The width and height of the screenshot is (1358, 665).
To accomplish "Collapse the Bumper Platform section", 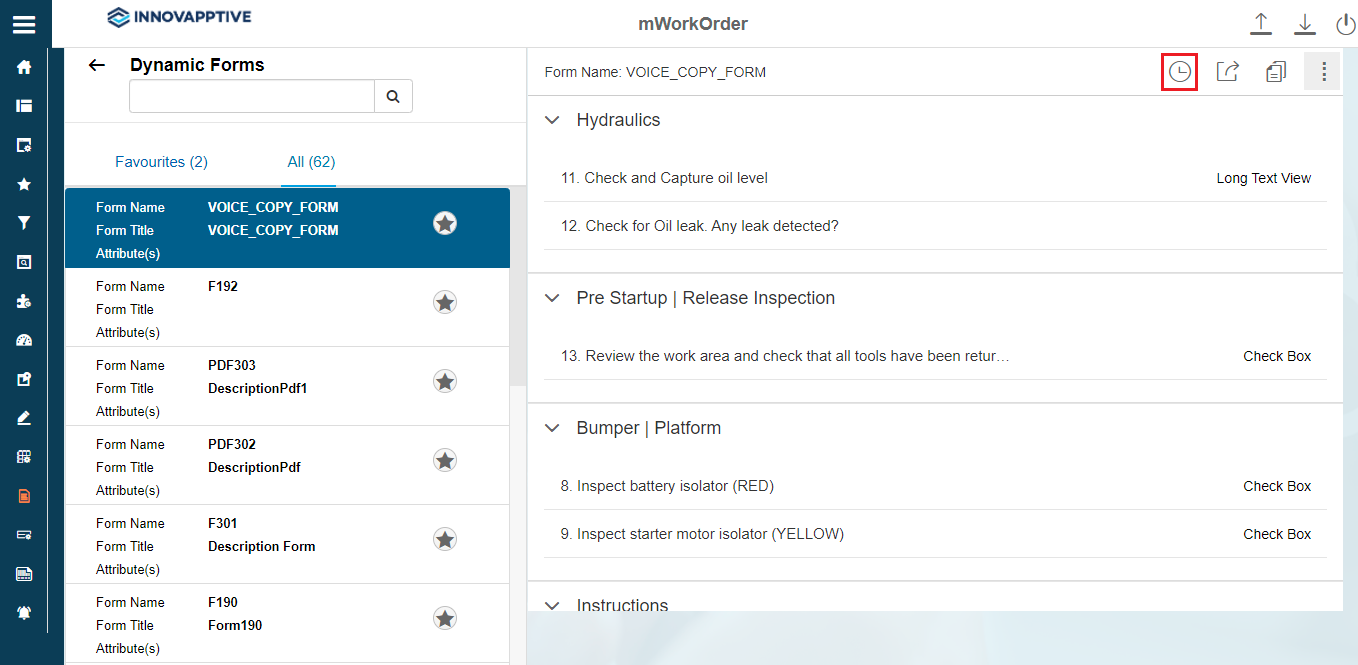I will tap(552, 428).
